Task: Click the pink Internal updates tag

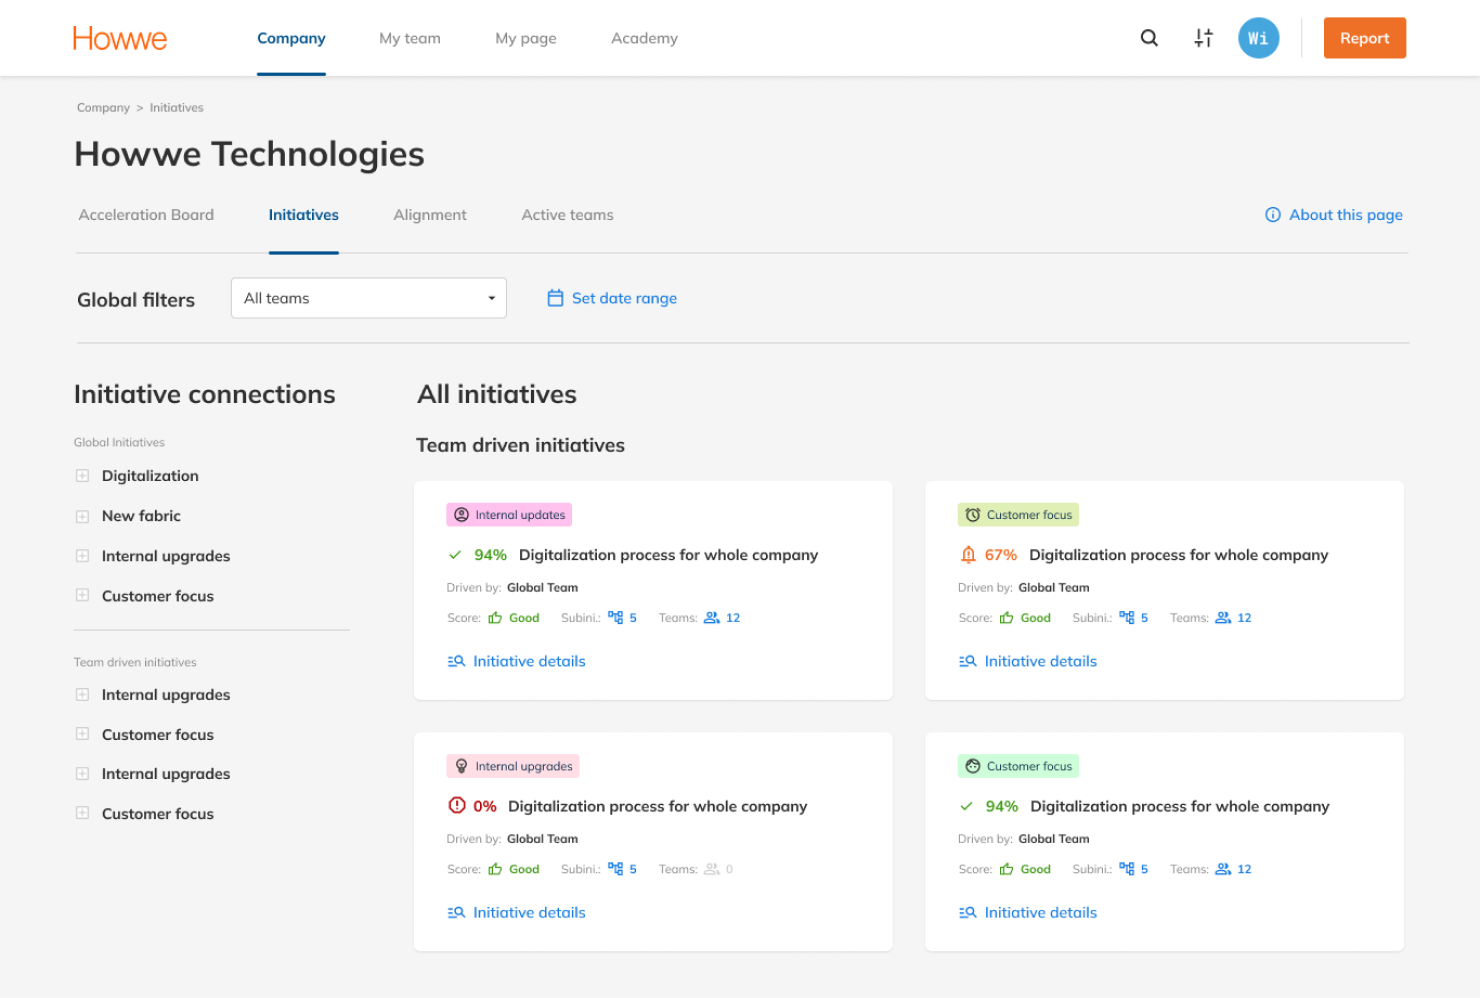Action: (509, 515)
